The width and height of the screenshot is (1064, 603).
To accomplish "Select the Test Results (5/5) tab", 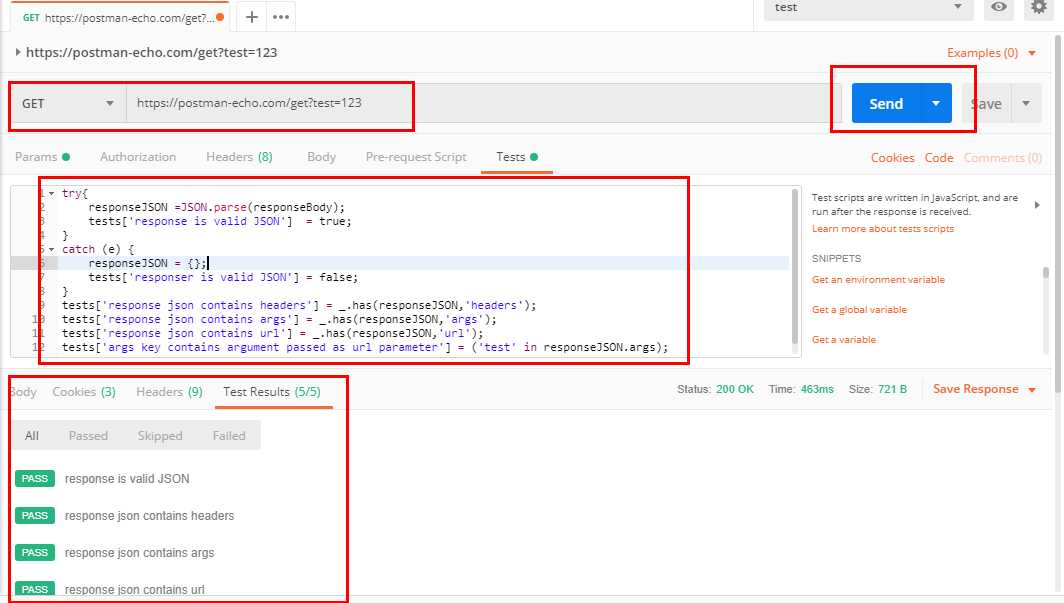I will click(x=272, y=392).
